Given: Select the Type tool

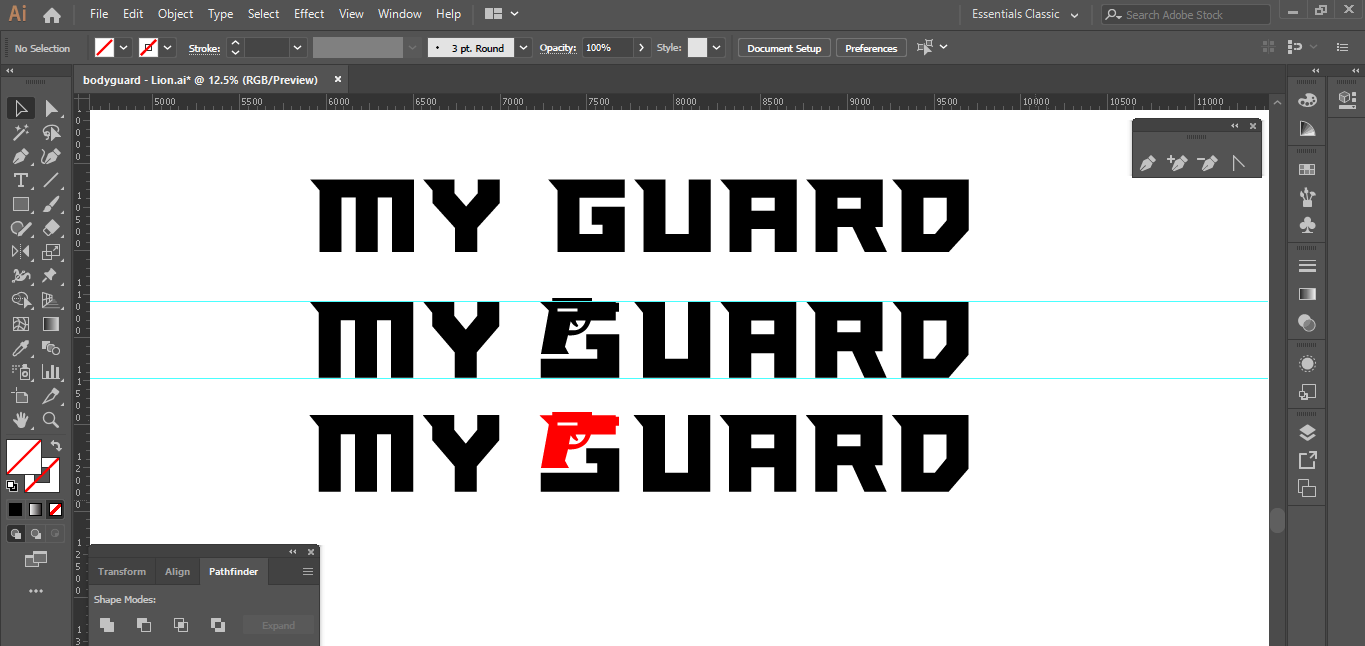Looking at the screenshot, I should pyautogui.click(x=20, y=180).
